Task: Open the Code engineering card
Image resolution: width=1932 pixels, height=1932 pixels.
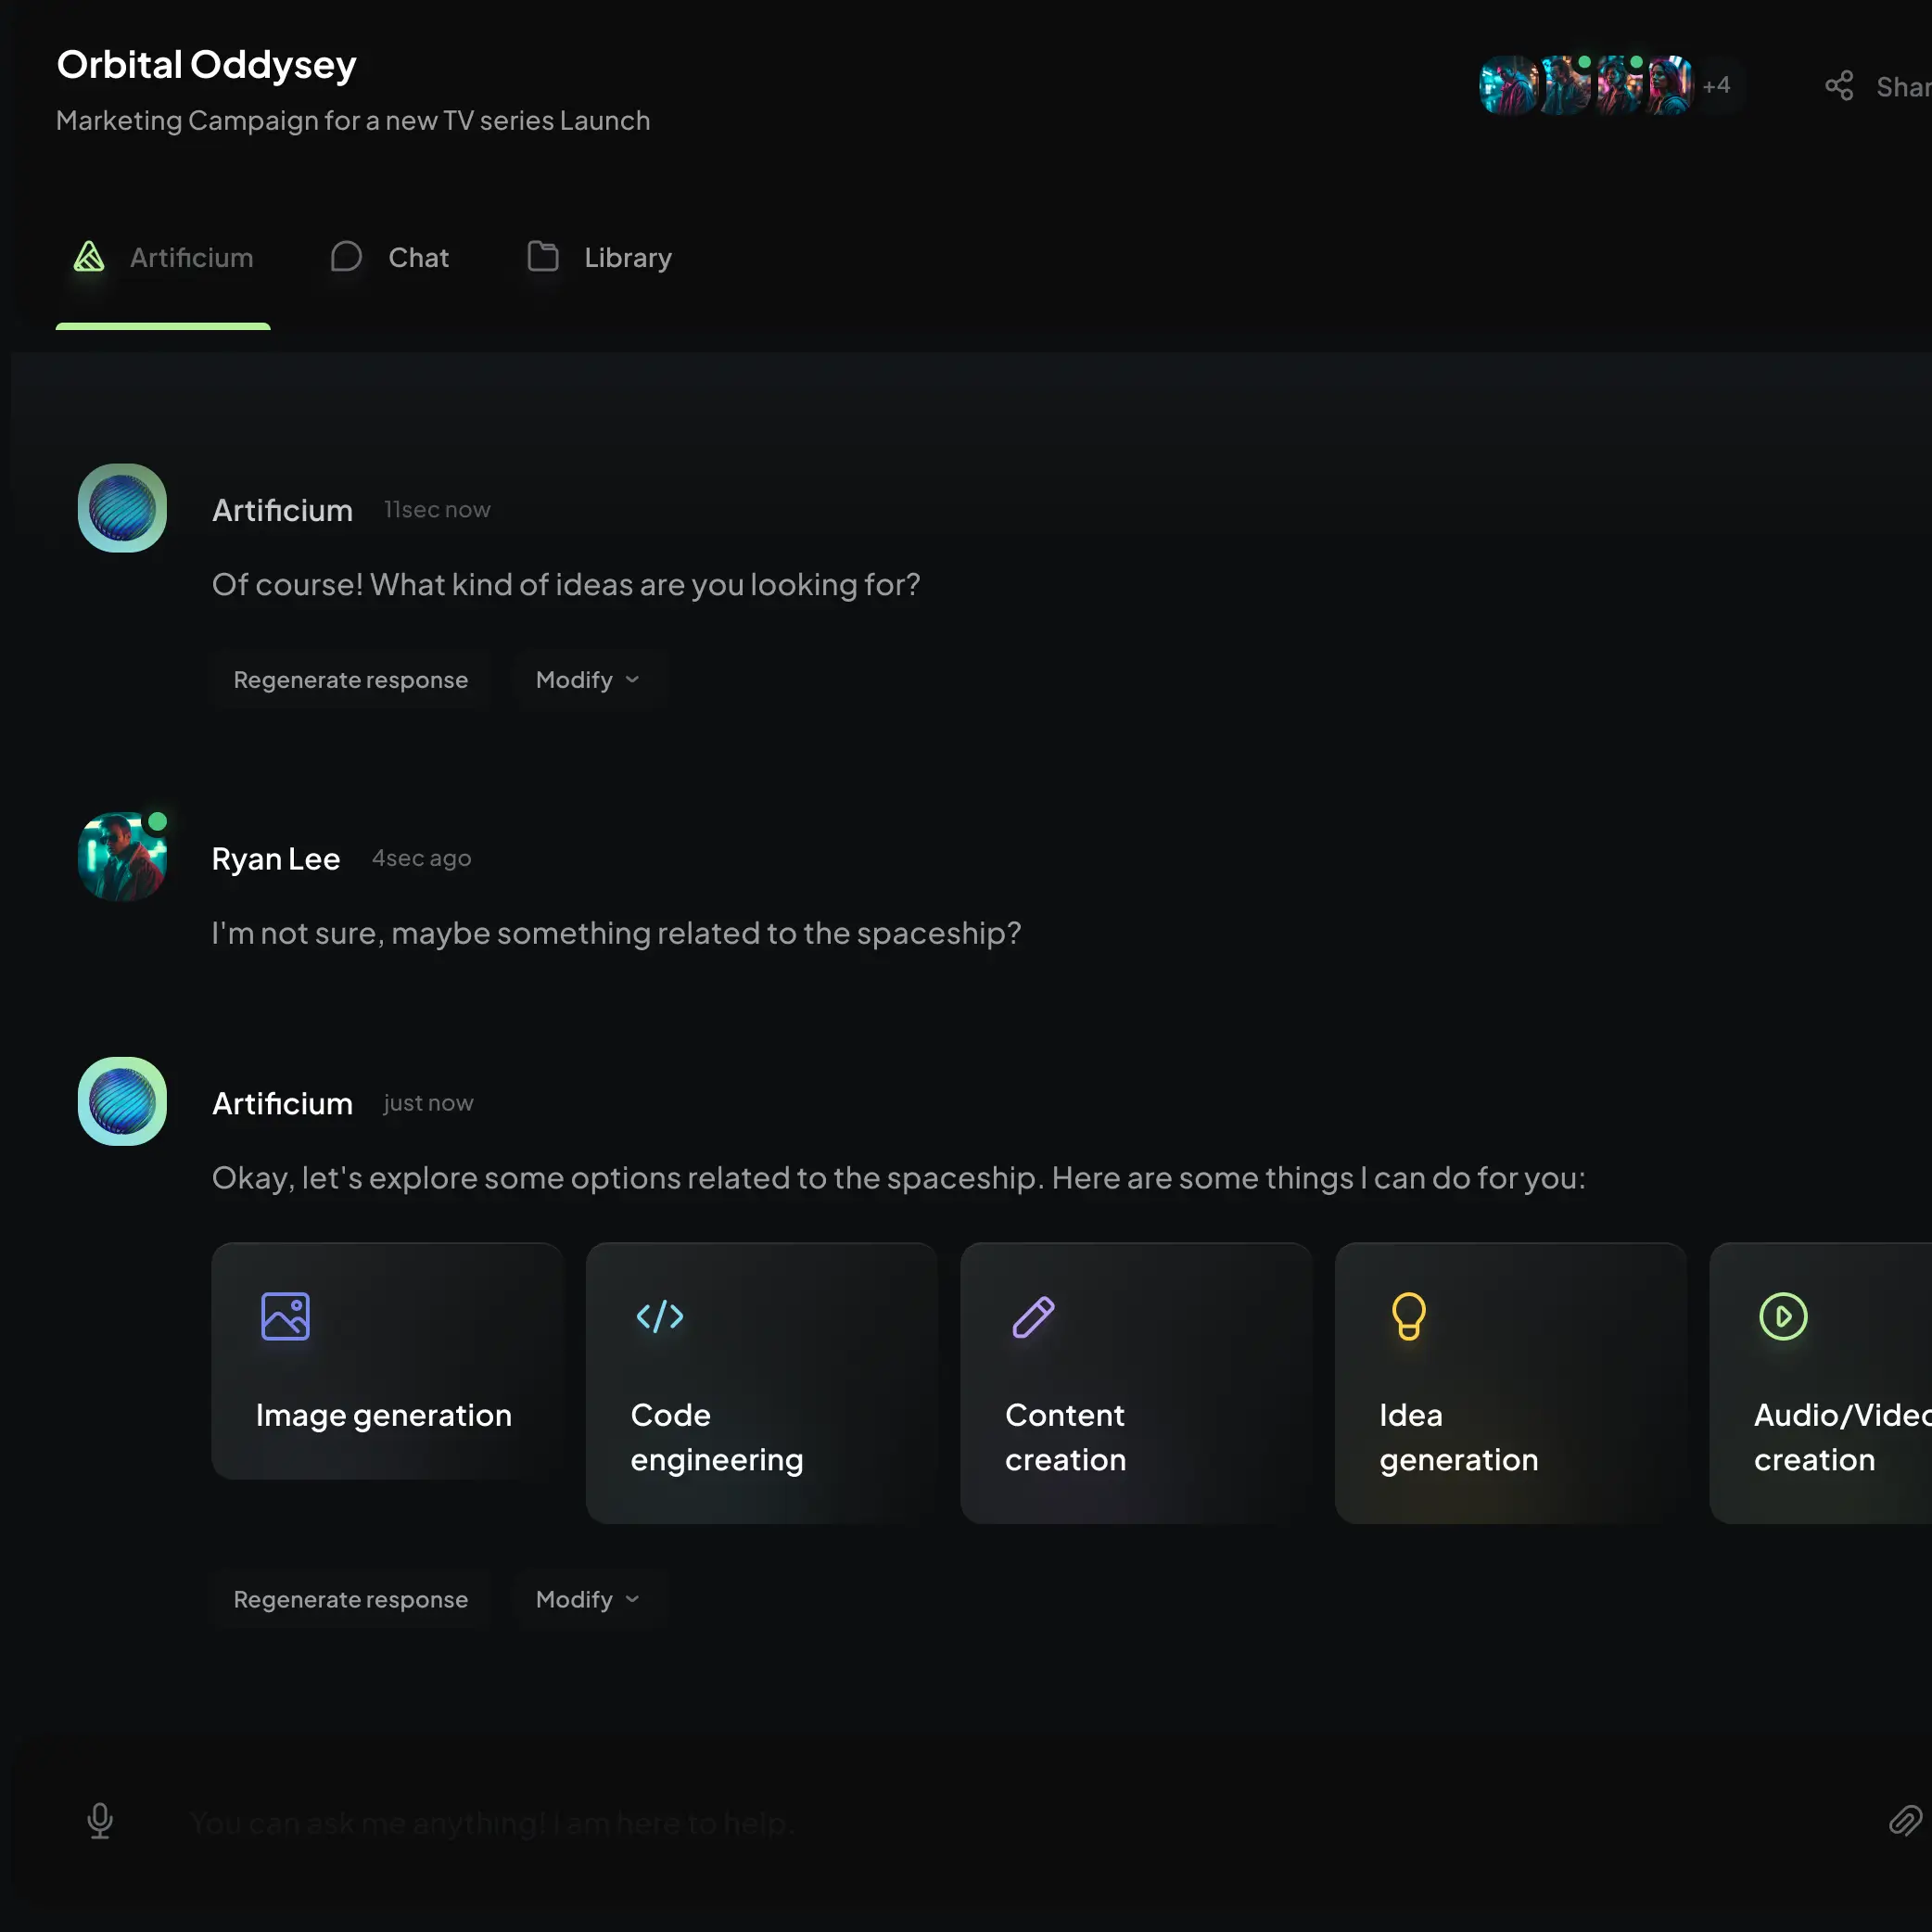Action: pos(761,1383)
